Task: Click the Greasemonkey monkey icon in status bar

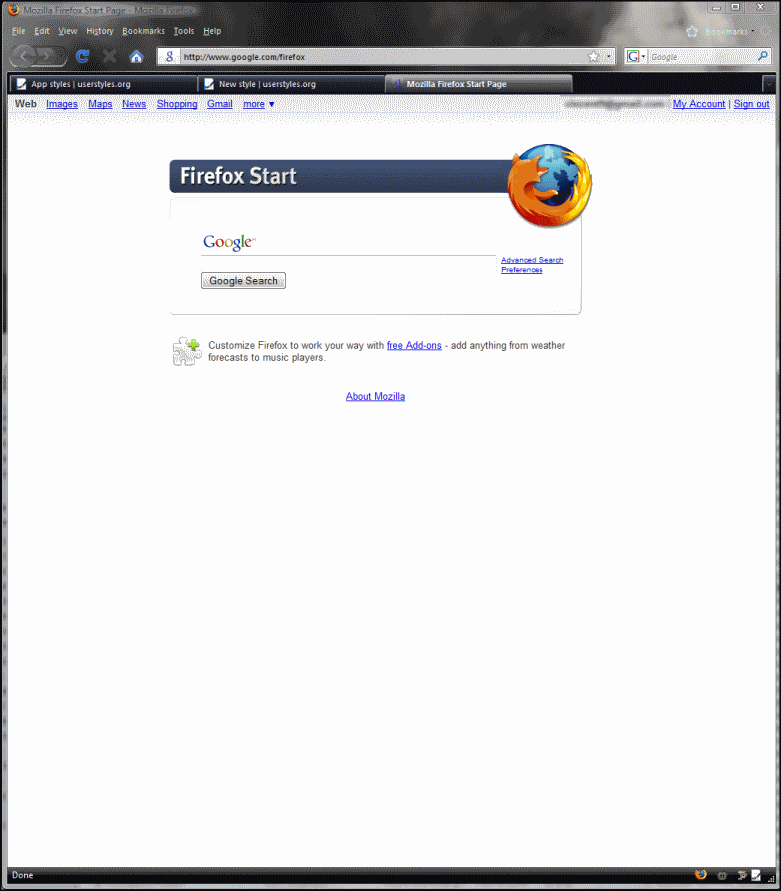Action: coord(722,875)
